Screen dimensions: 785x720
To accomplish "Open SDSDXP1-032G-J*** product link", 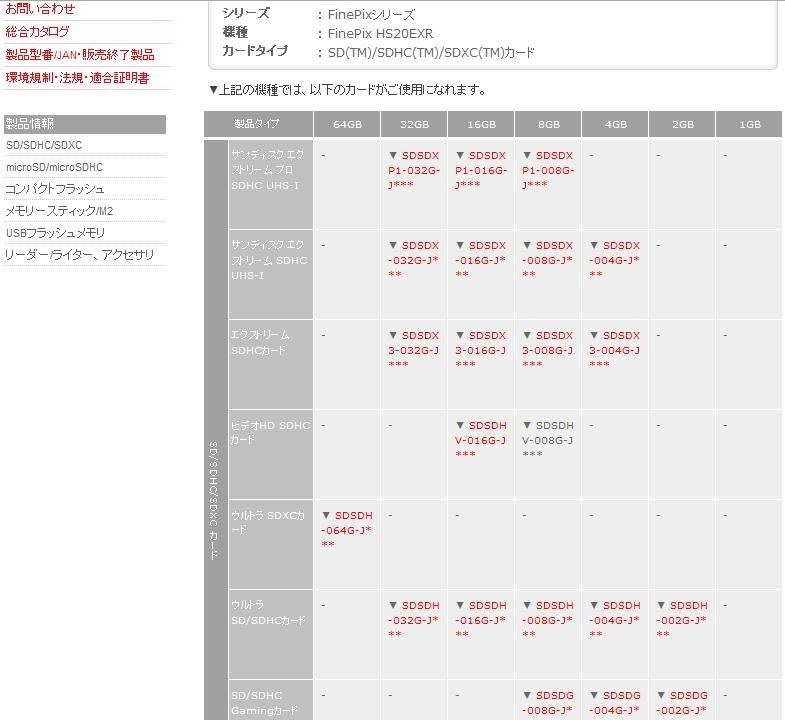I will coord(414,170).
